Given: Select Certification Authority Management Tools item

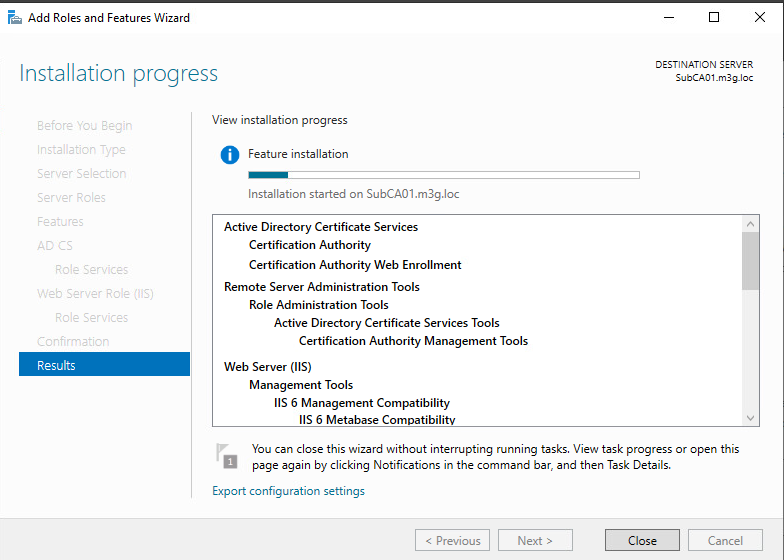Looking at the screenshot, I should (413, 341).
